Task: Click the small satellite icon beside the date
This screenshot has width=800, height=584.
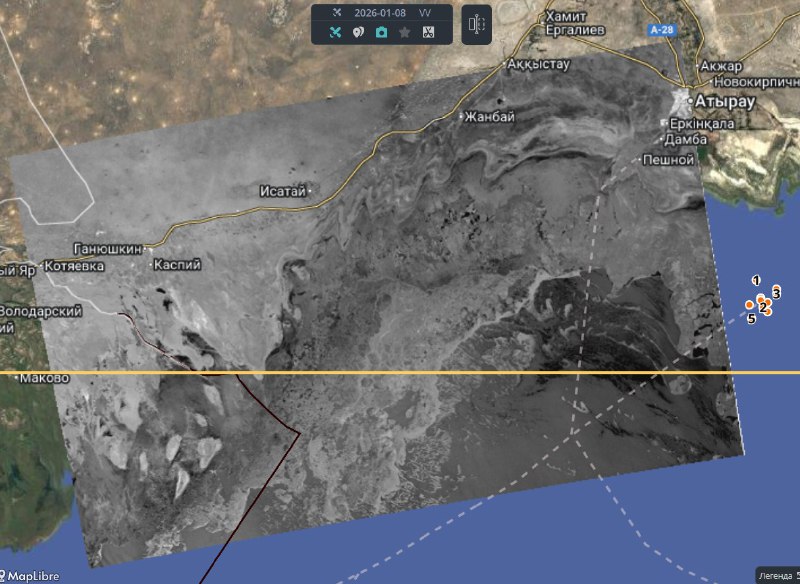Action: click(335, 13)
